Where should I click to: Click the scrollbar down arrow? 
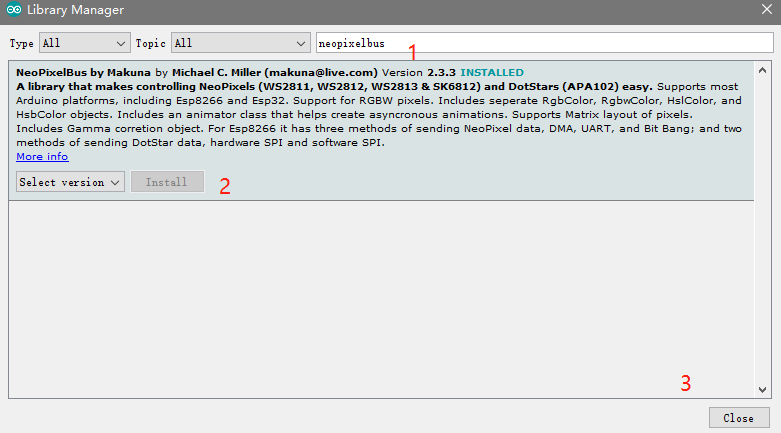tap(763, 390)
